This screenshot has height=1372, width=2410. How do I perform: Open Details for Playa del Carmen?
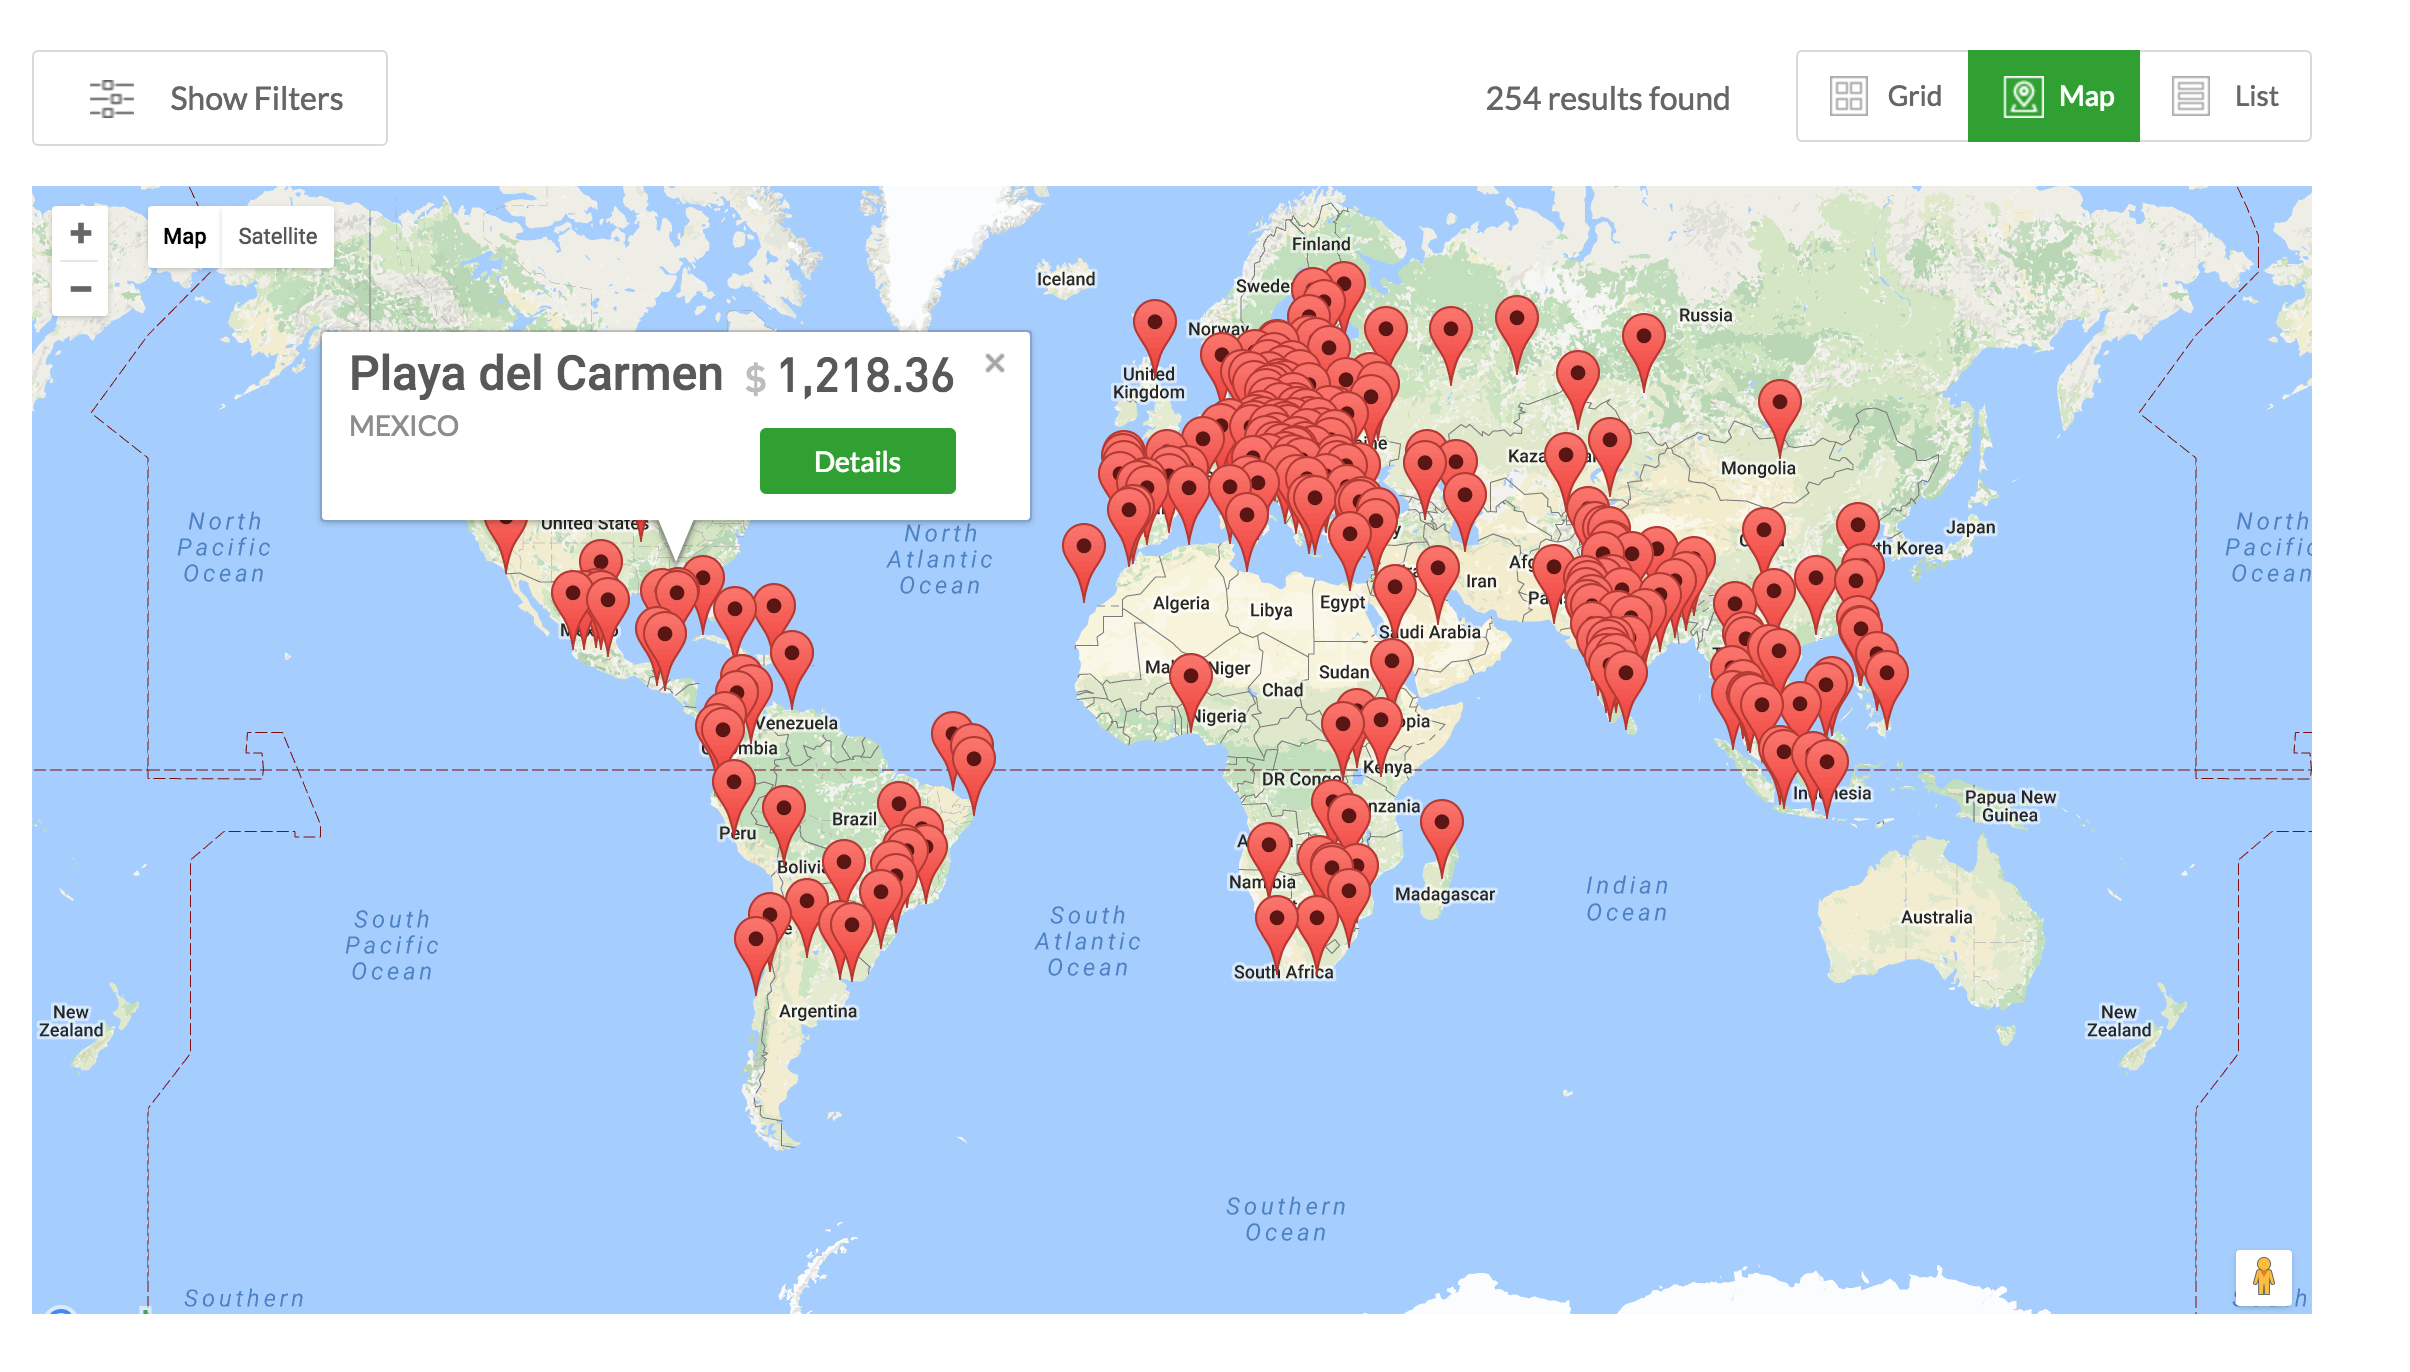(857, 461)
